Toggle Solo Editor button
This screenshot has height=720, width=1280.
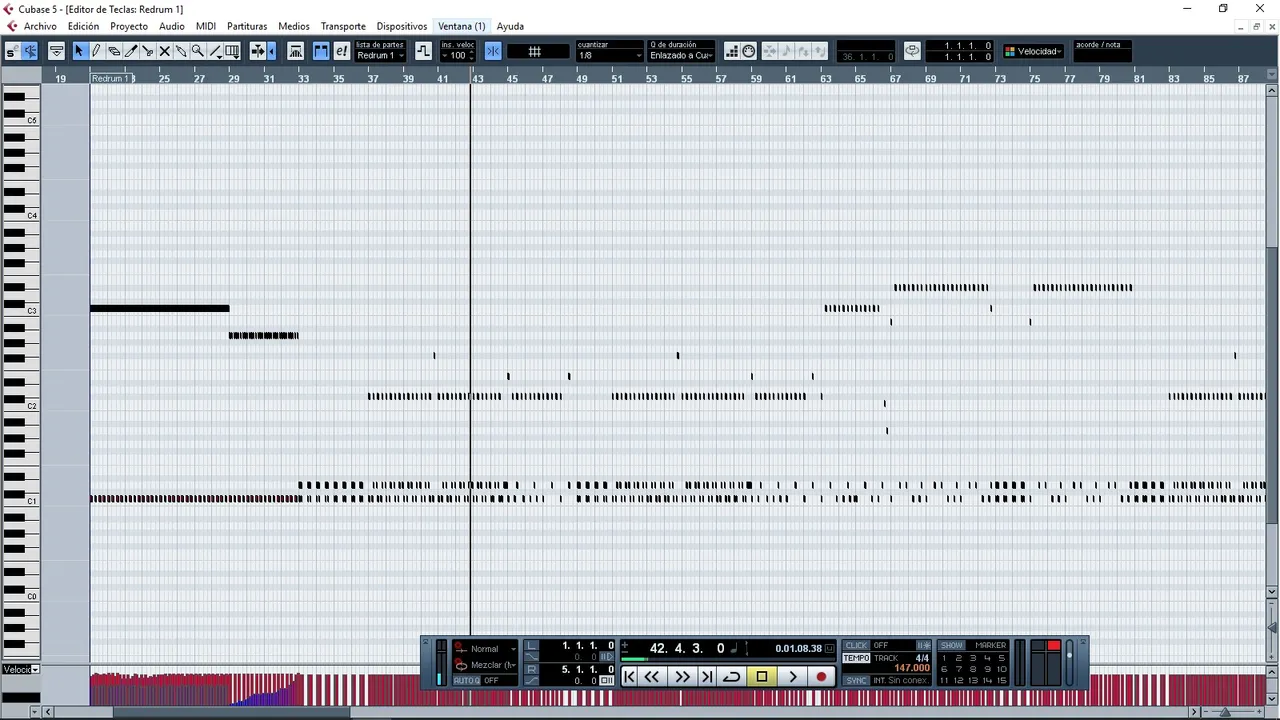coord(12,51)
